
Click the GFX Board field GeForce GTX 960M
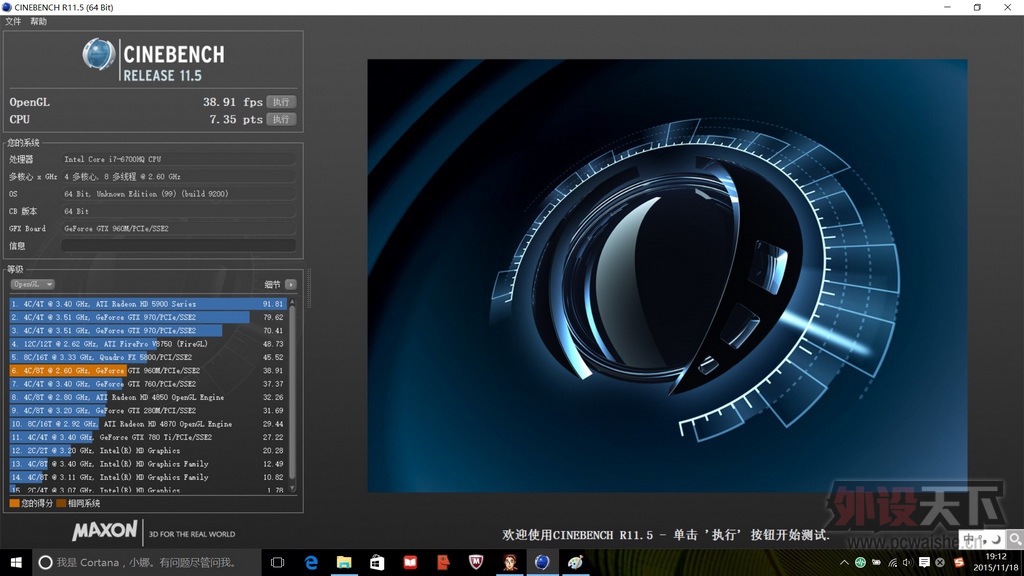tap(178, 229)
